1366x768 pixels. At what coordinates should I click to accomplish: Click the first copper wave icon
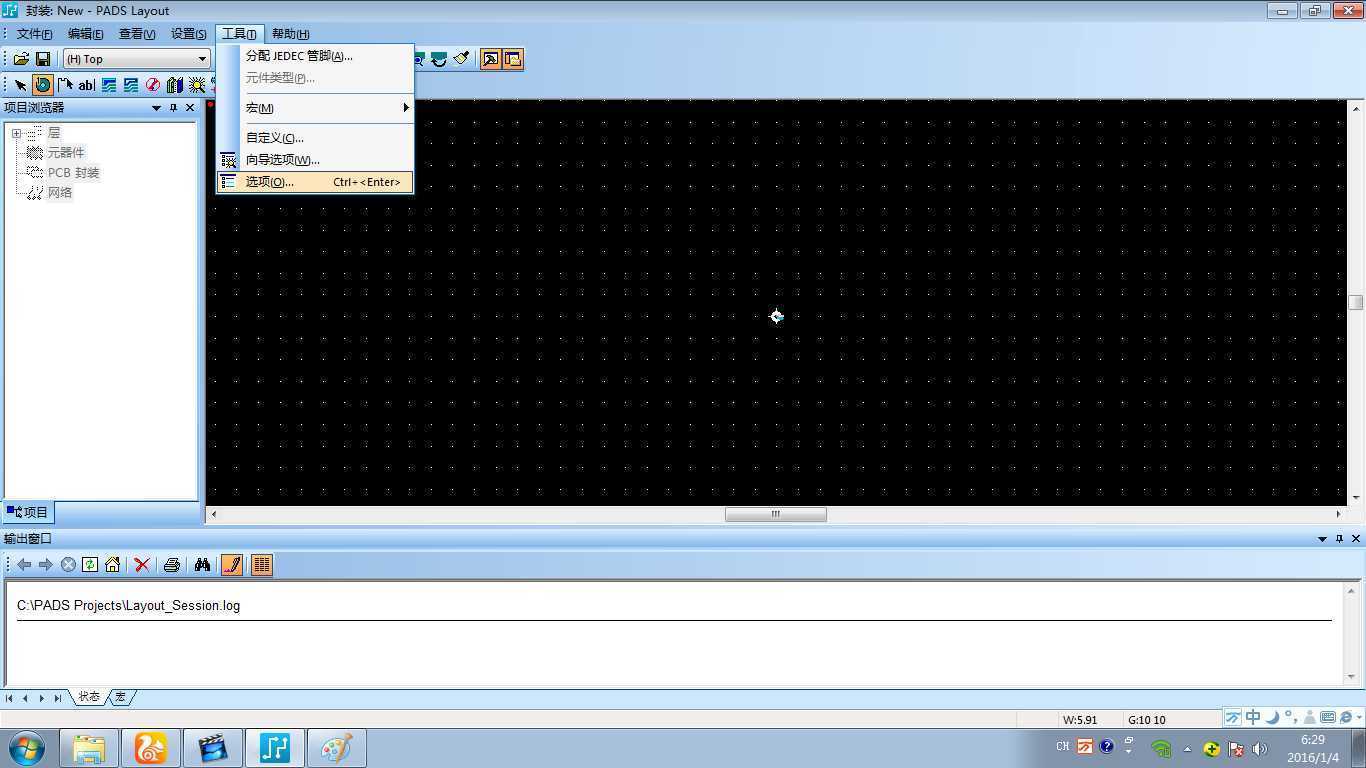pyautogui.click(x=109, y=85)
